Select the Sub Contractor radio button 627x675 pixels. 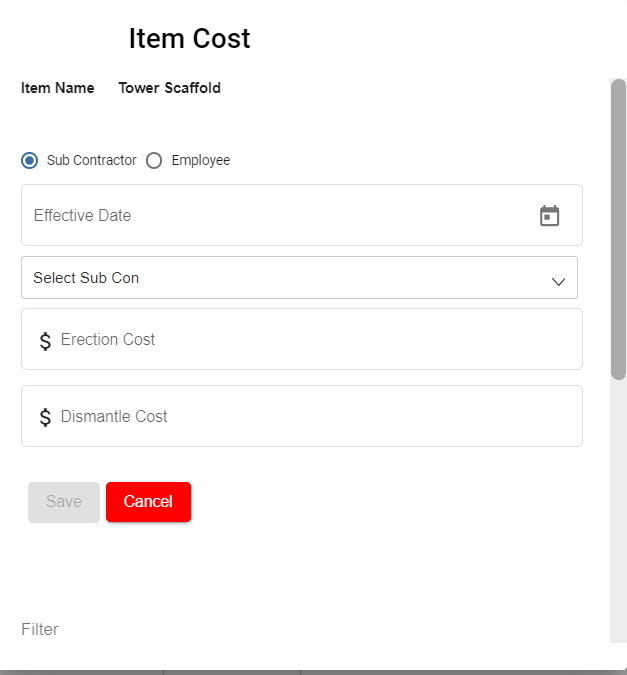coord(30,161)
